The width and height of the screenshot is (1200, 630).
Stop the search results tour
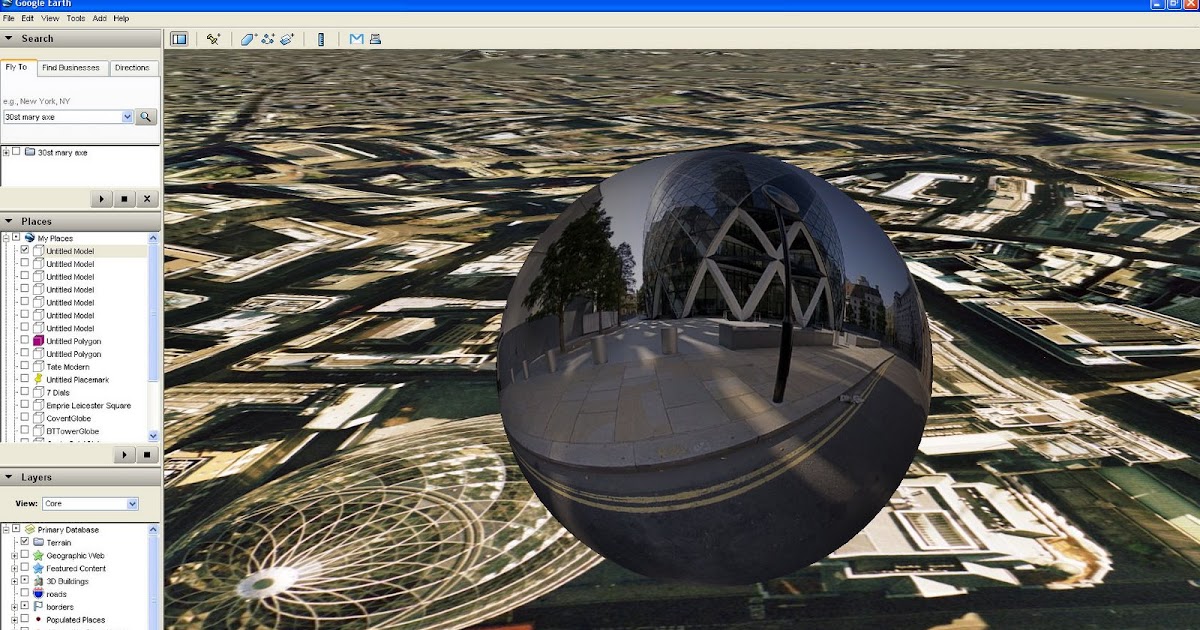[x=124, y=199]
